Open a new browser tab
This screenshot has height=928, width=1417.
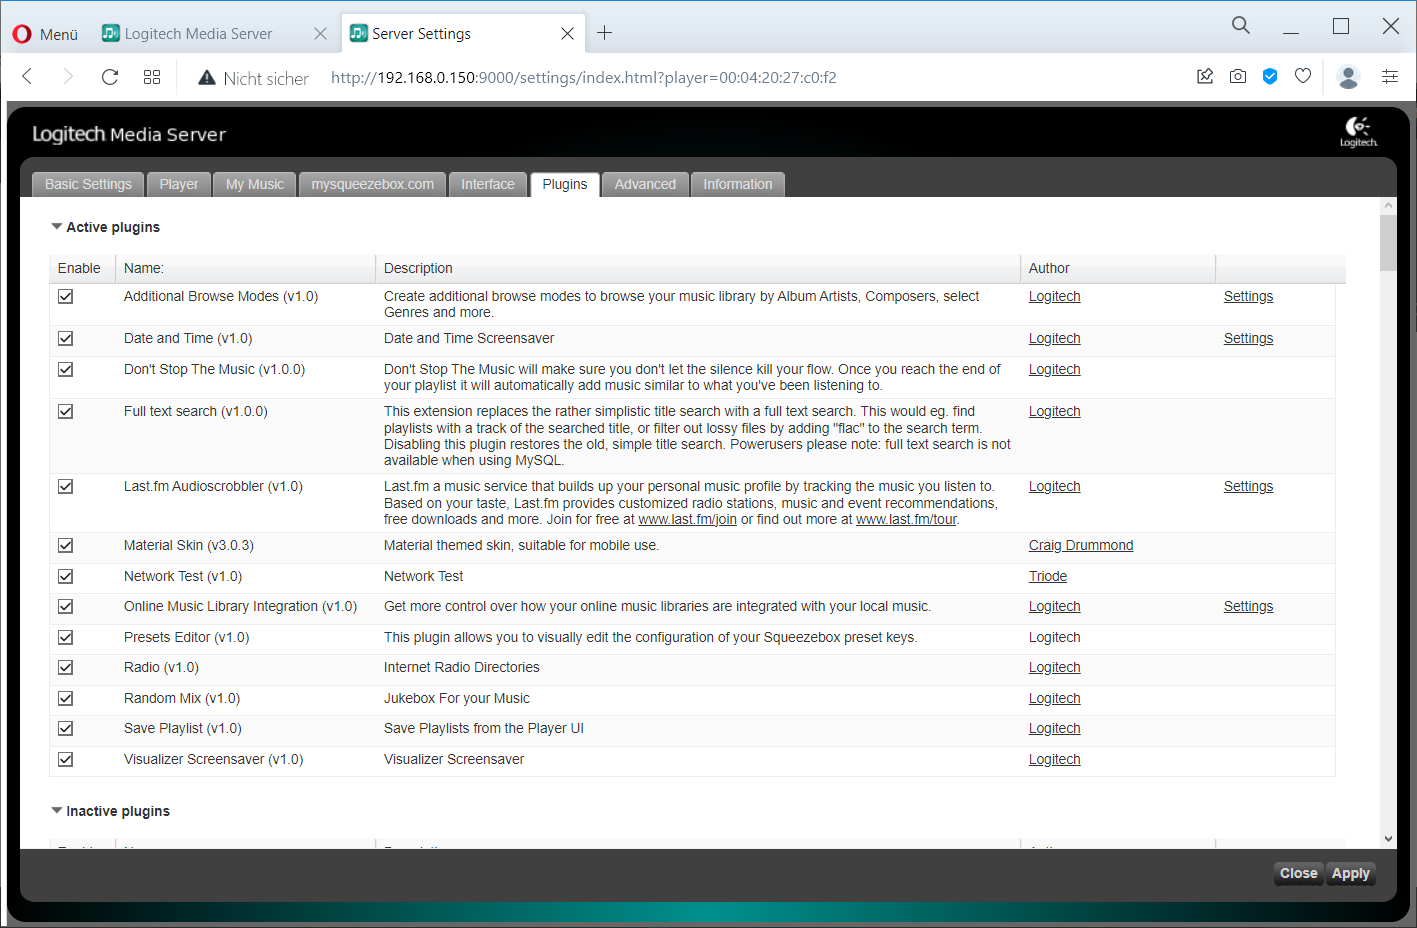pyautogui.click(x=605, y=33)
